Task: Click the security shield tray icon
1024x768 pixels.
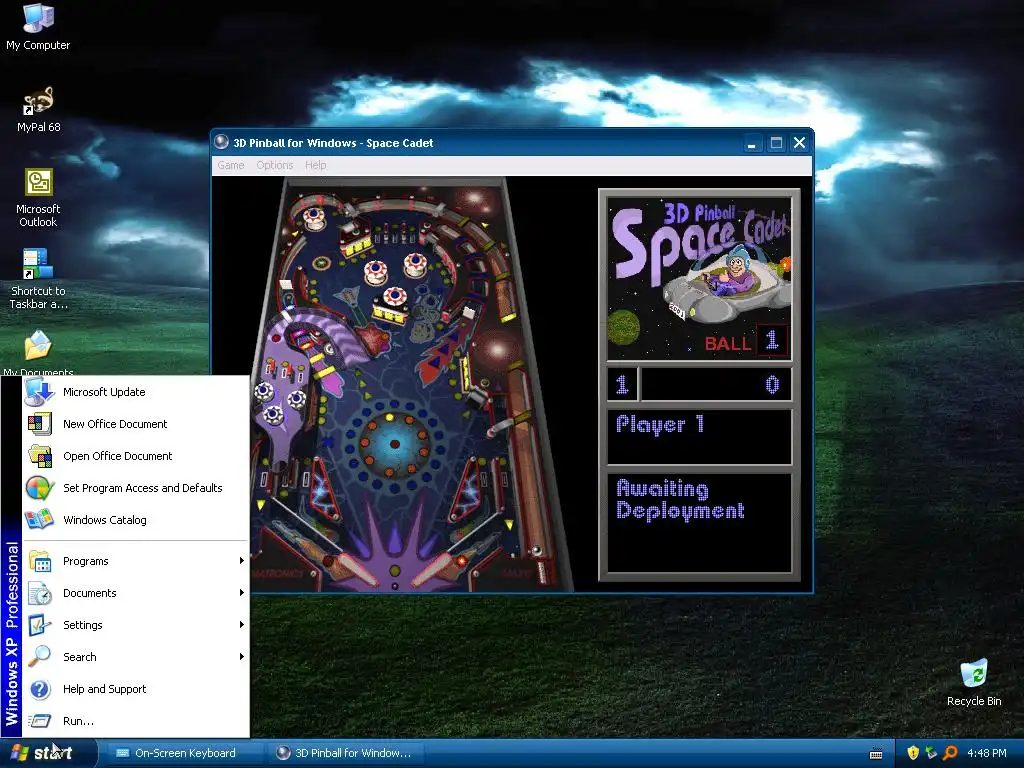Action: click(913, 753)
